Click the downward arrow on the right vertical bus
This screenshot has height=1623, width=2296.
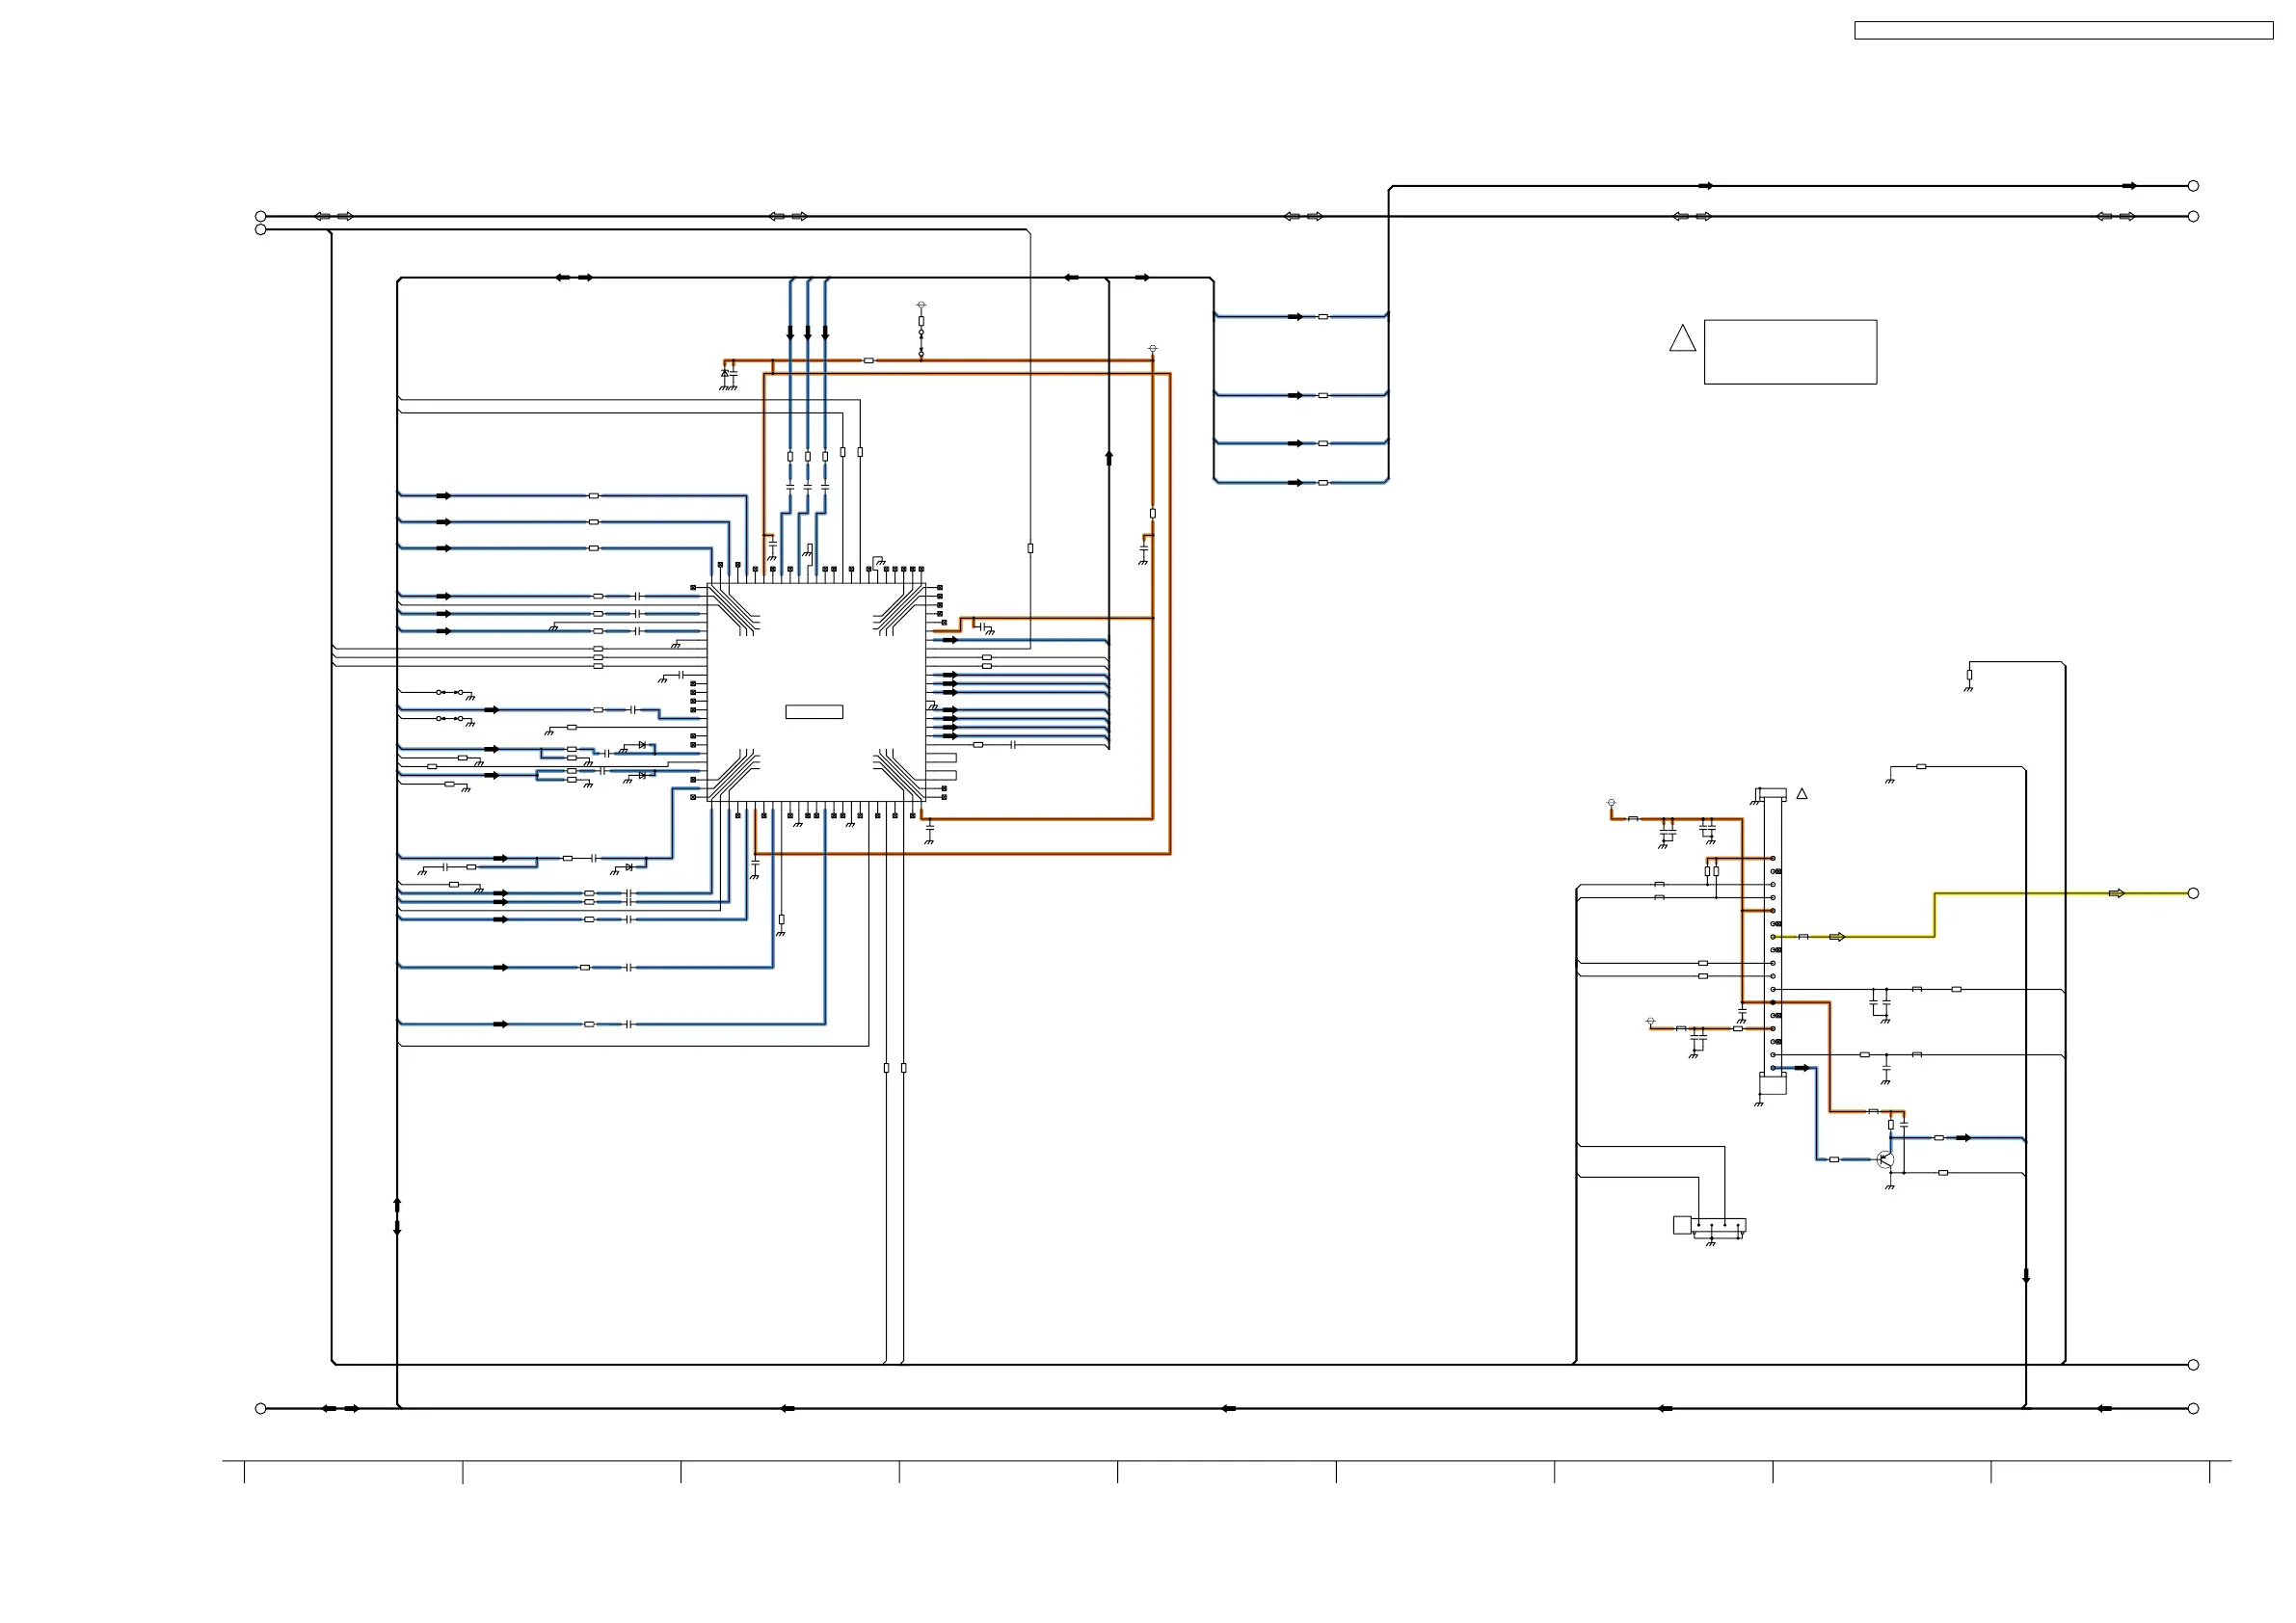(x=2026, y=1277)
